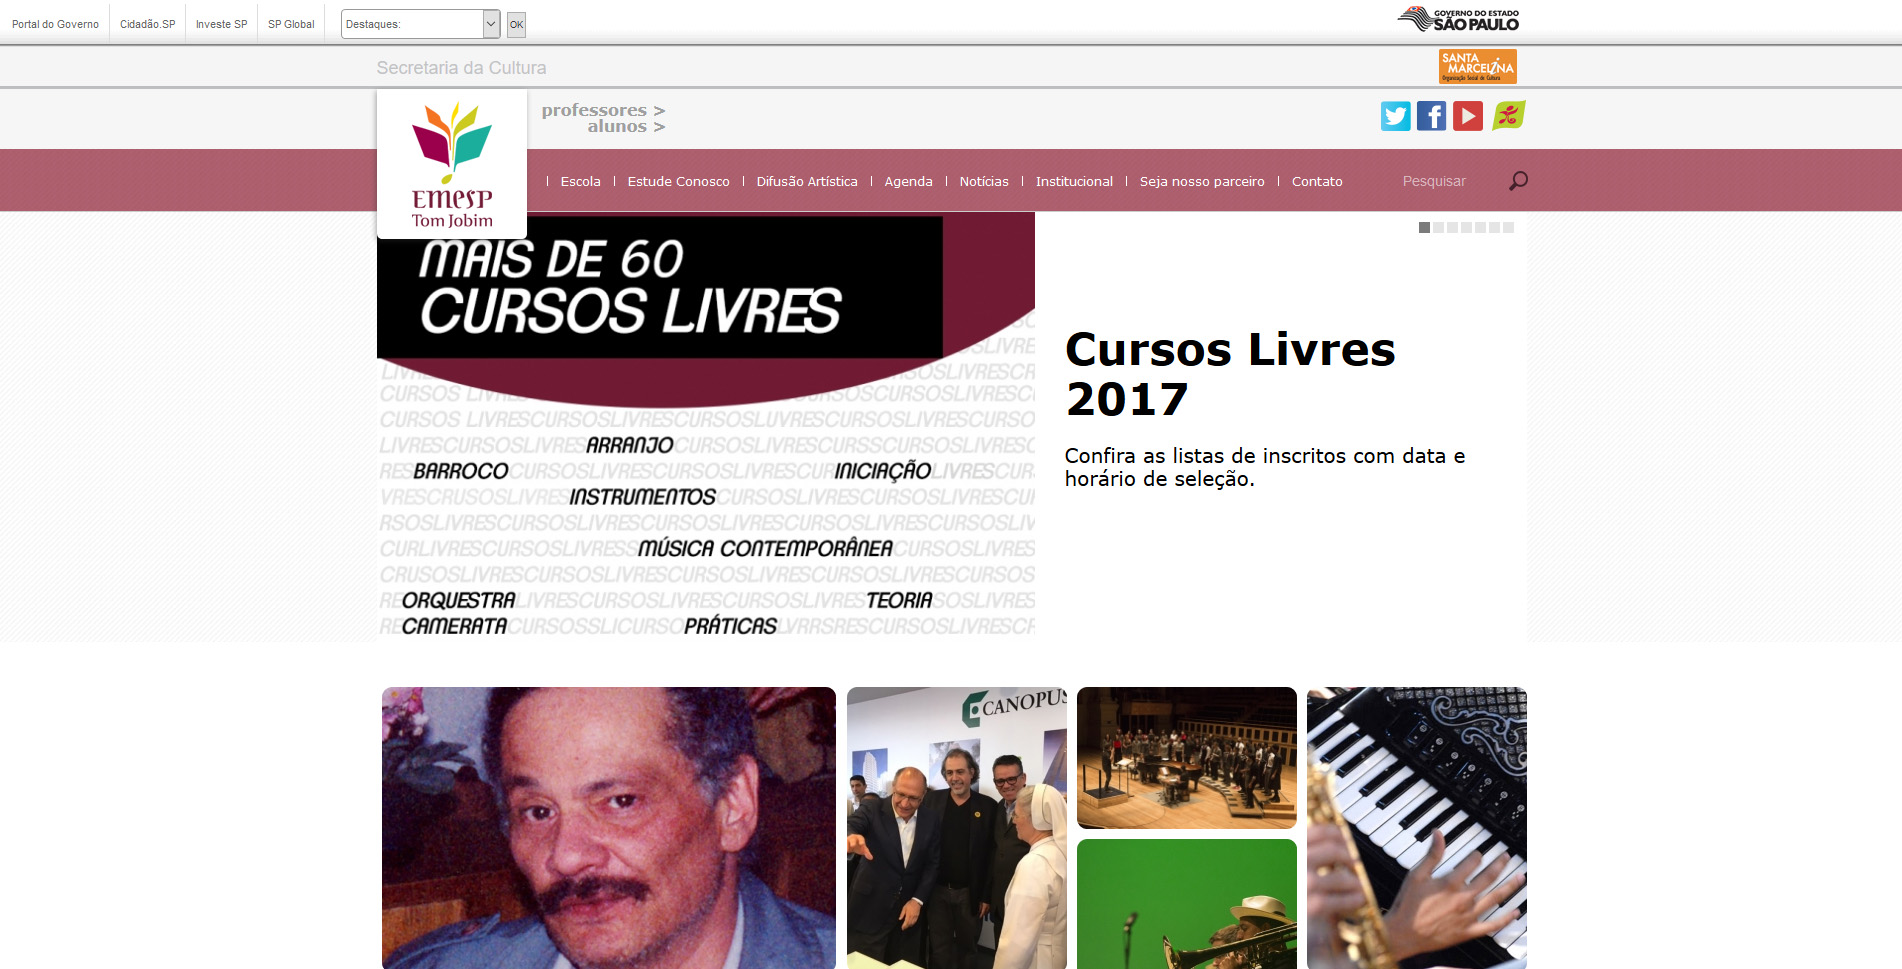1902x969 pixels.
Task: Open the Notícias menu item
Action: point(983,181)
